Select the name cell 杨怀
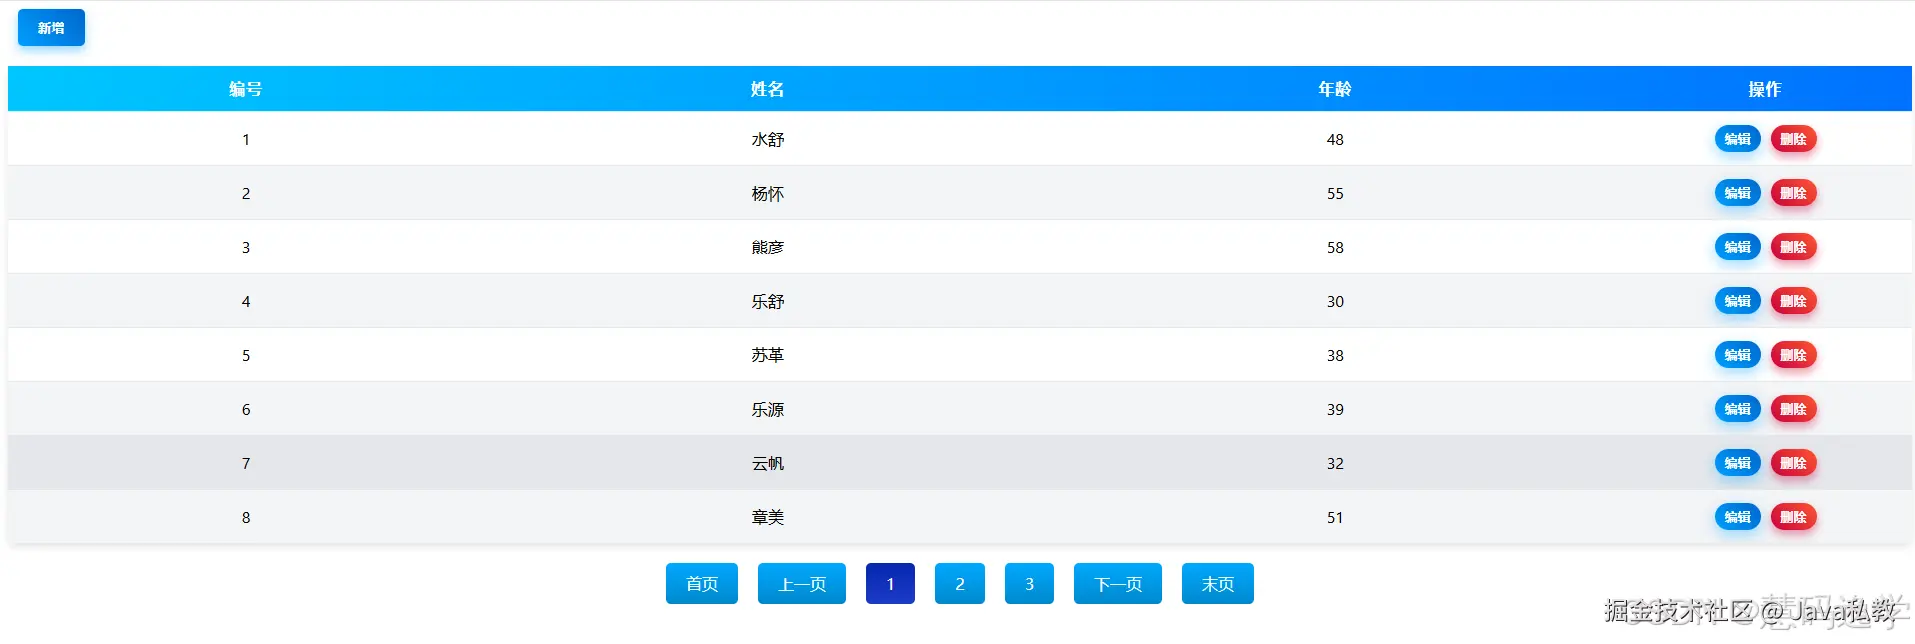 [767, 193]
